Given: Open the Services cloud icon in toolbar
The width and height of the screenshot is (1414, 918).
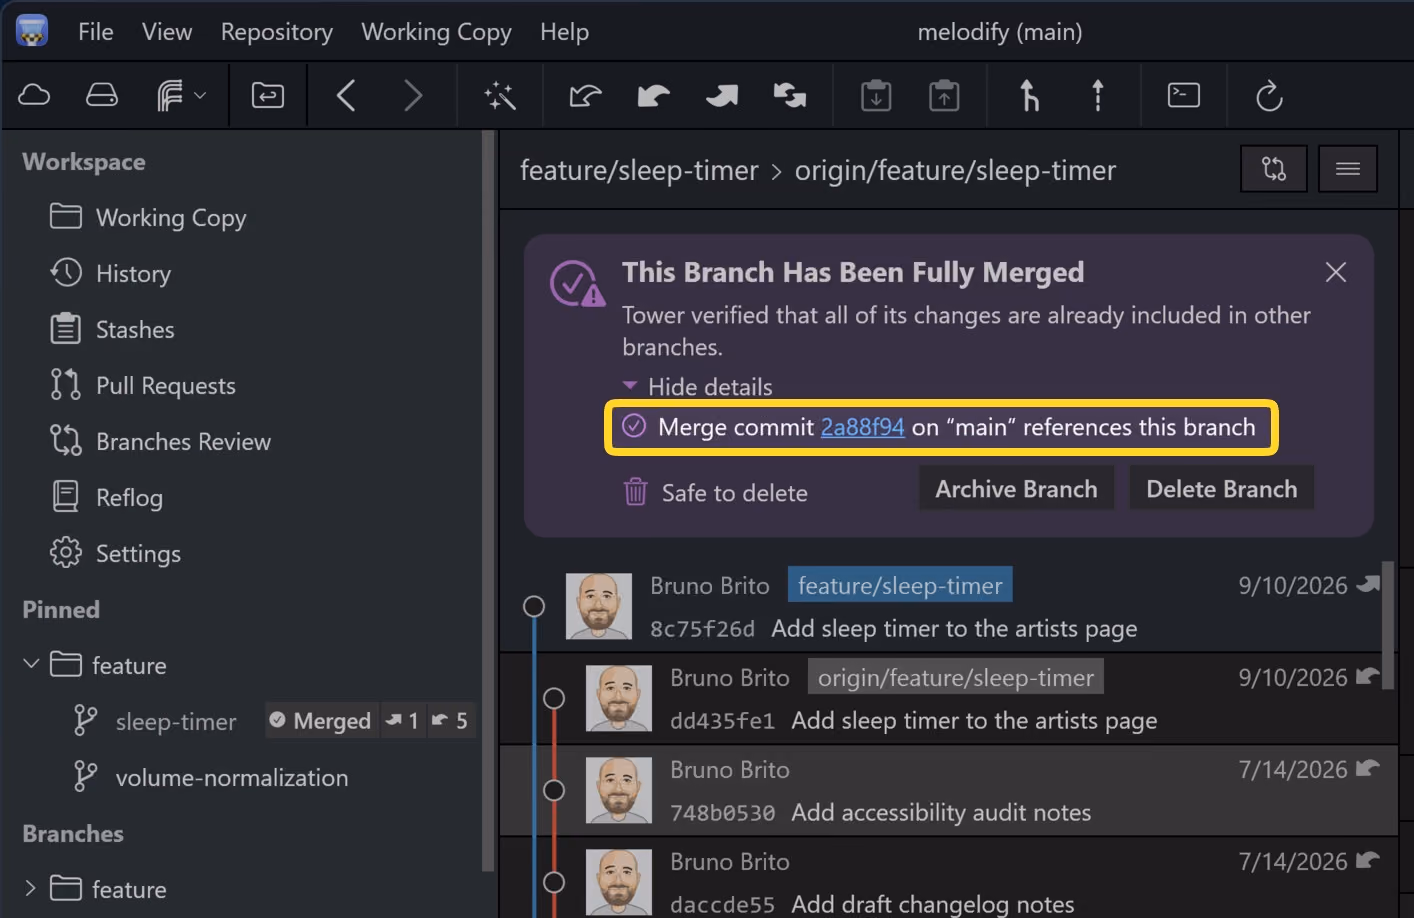Looking at the screenshot, I should [x=34, y=95].
